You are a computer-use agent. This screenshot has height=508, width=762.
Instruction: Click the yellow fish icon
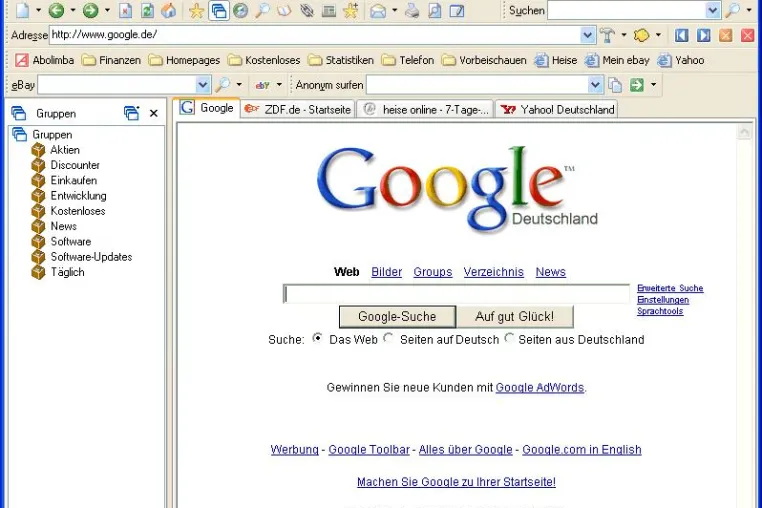coord(641,35)
